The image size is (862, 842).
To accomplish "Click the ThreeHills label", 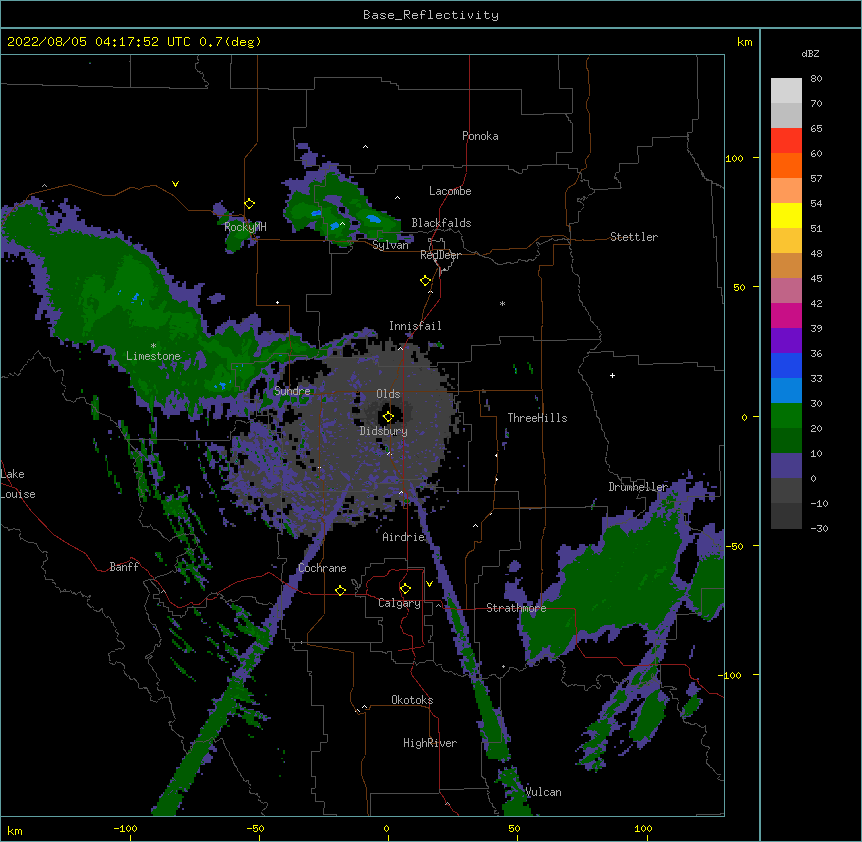I will coord(537,418).
